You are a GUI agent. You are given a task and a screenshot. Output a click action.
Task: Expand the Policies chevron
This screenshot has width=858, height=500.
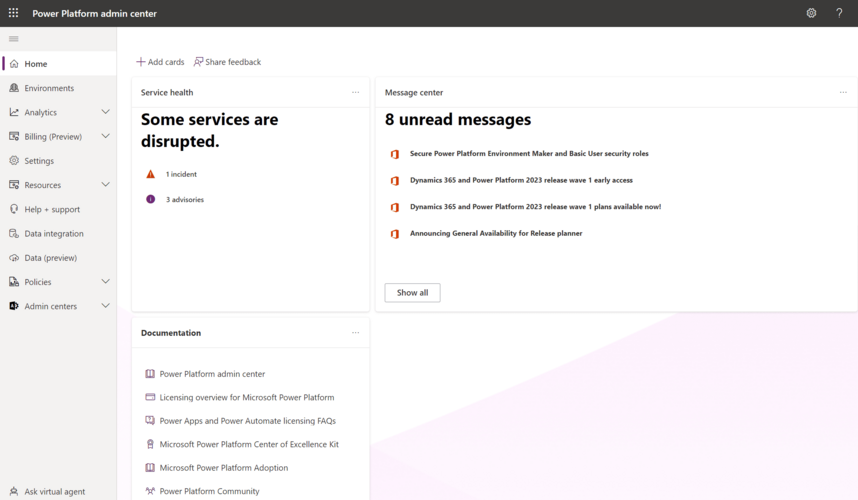(106, 281)
